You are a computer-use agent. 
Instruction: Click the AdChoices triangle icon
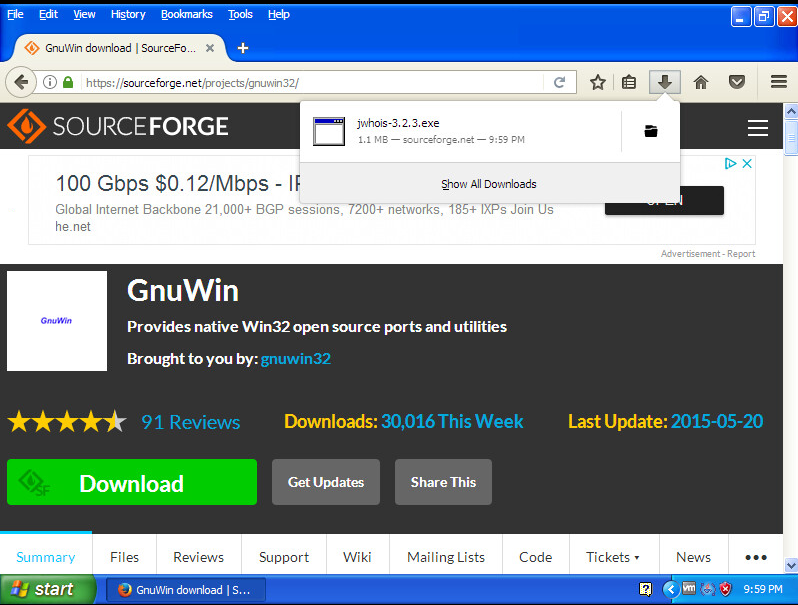[x=730, y=163]
